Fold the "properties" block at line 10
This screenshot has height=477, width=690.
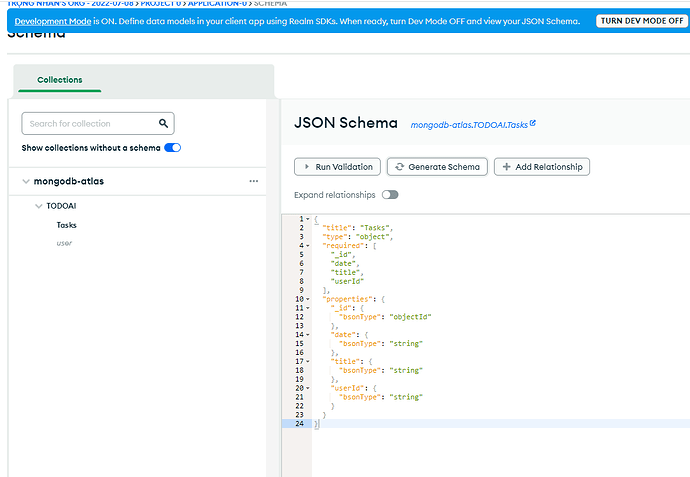pos(308,299)
